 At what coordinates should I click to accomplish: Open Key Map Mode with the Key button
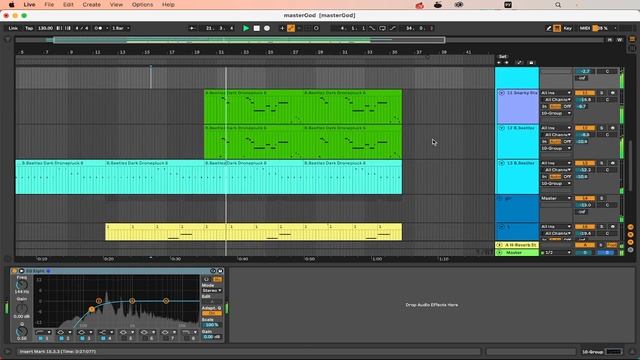point(567,28)
